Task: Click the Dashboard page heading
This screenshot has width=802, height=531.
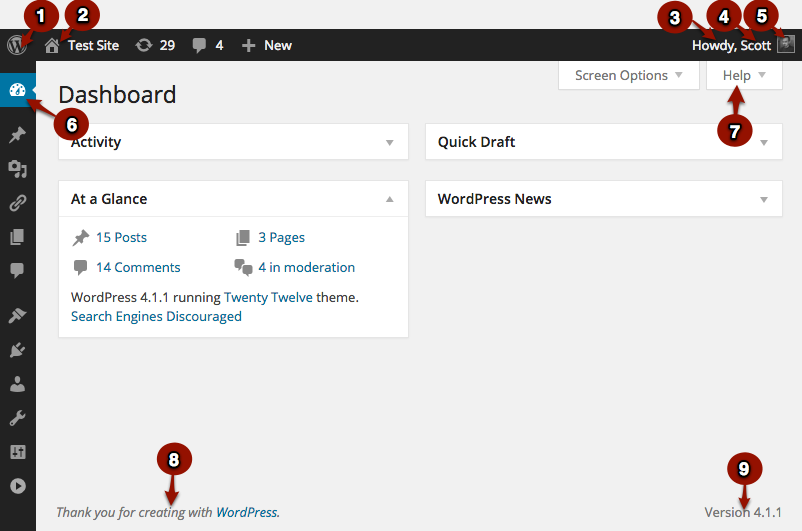Action: (117, 95)
